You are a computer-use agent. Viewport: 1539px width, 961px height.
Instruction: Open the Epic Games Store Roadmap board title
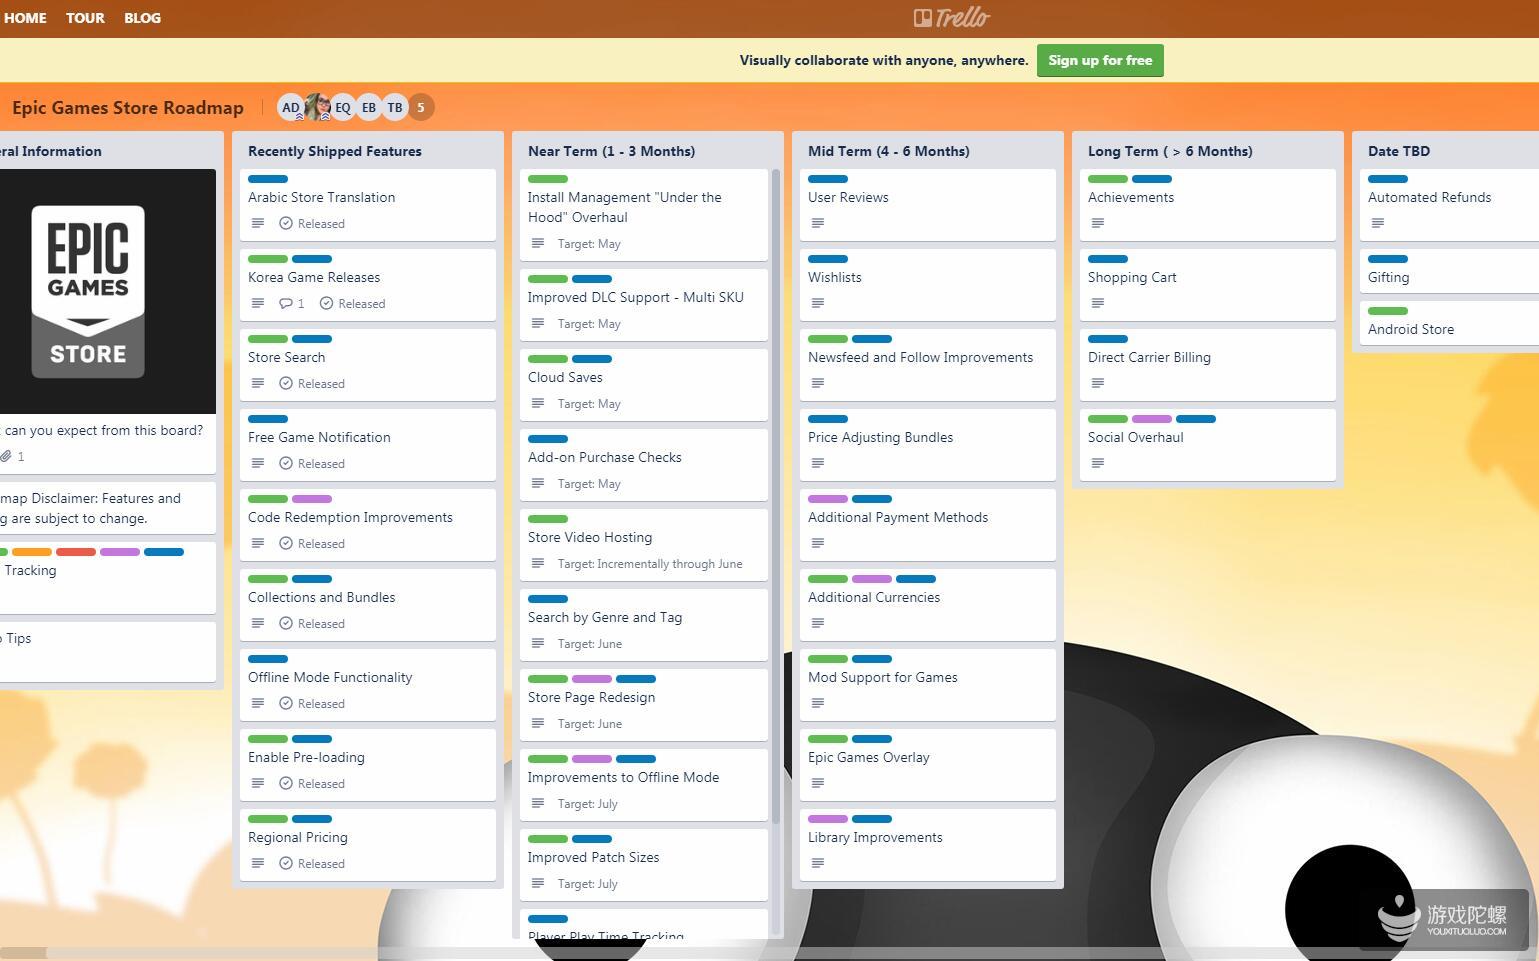coord(128,108)
